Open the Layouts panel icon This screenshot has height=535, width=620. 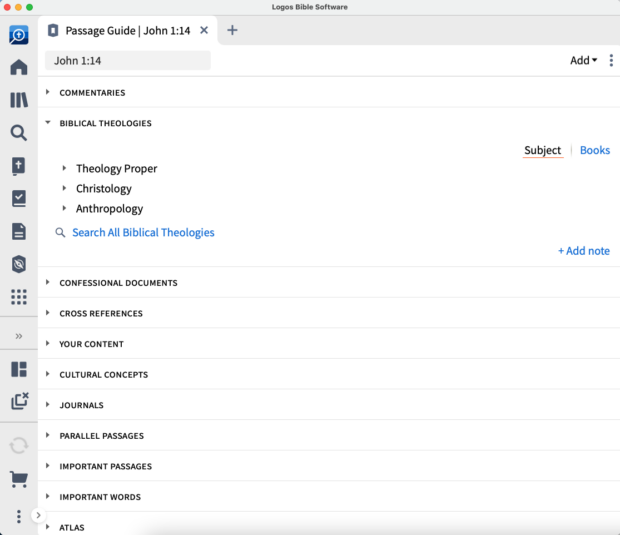click(19, 369)
